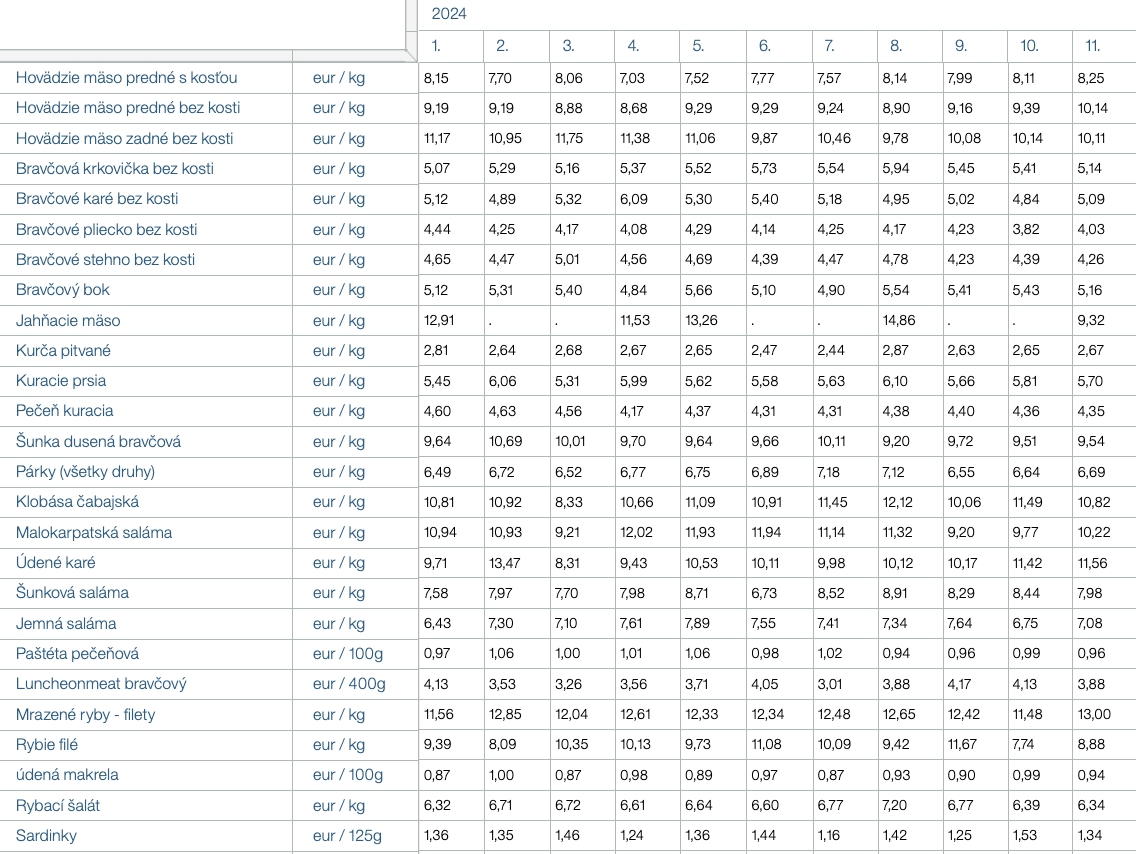1136x854 pixels.
Task: Open the Sardinky row label
Action: pos(46,836)
